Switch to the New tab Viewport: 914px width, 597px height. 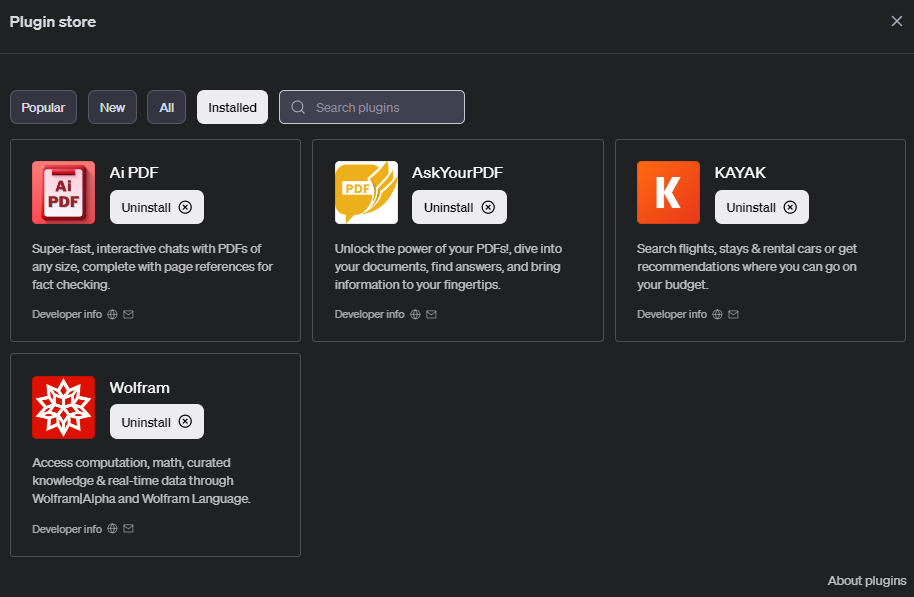point(113,107)
